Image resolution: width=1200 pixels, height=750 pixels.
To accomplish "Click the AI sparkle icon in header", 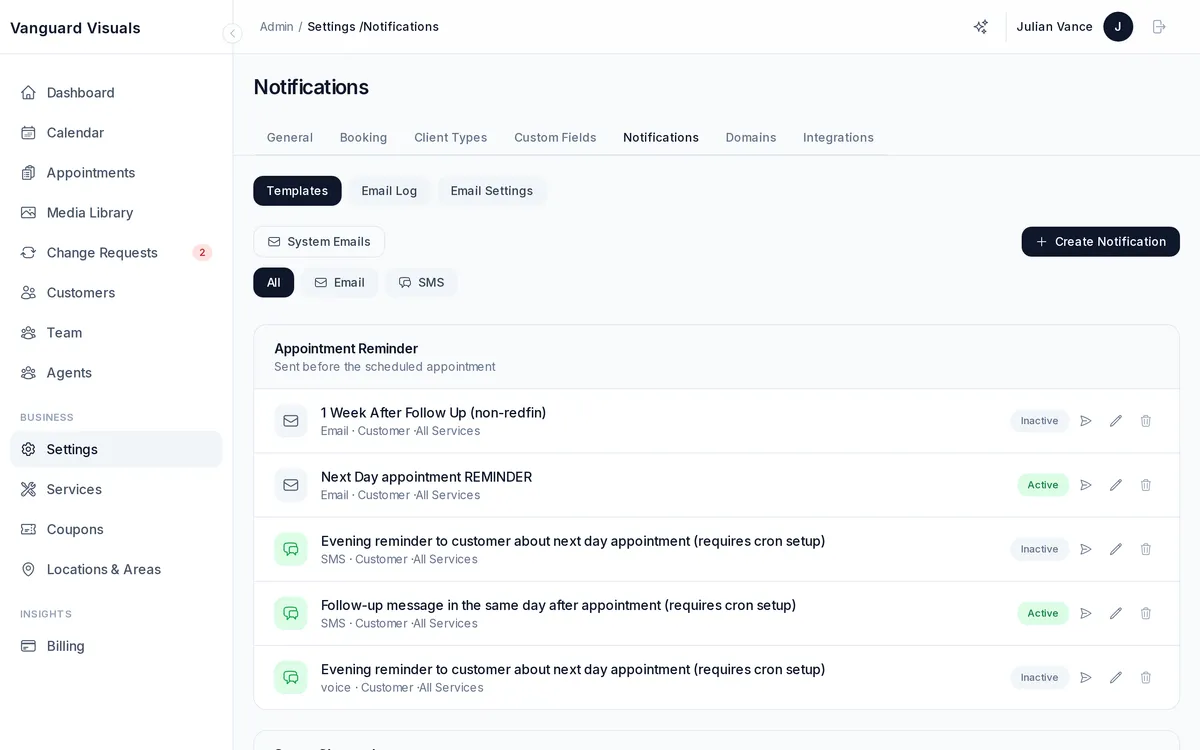I will (x=980, y=27).
